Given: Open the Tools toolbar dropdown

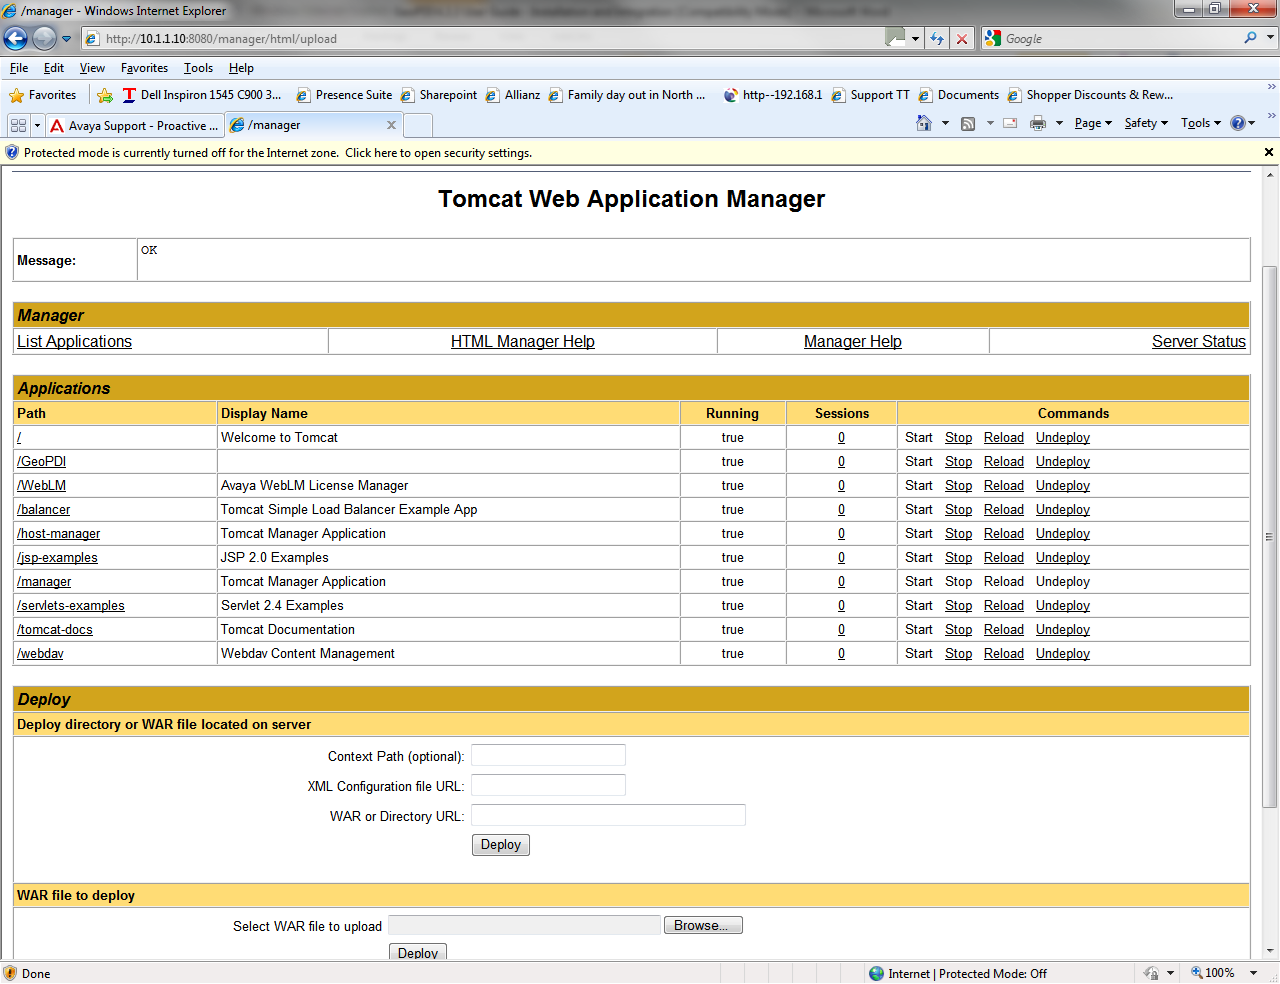Looking at the screenshot, I should (1201, 123).
